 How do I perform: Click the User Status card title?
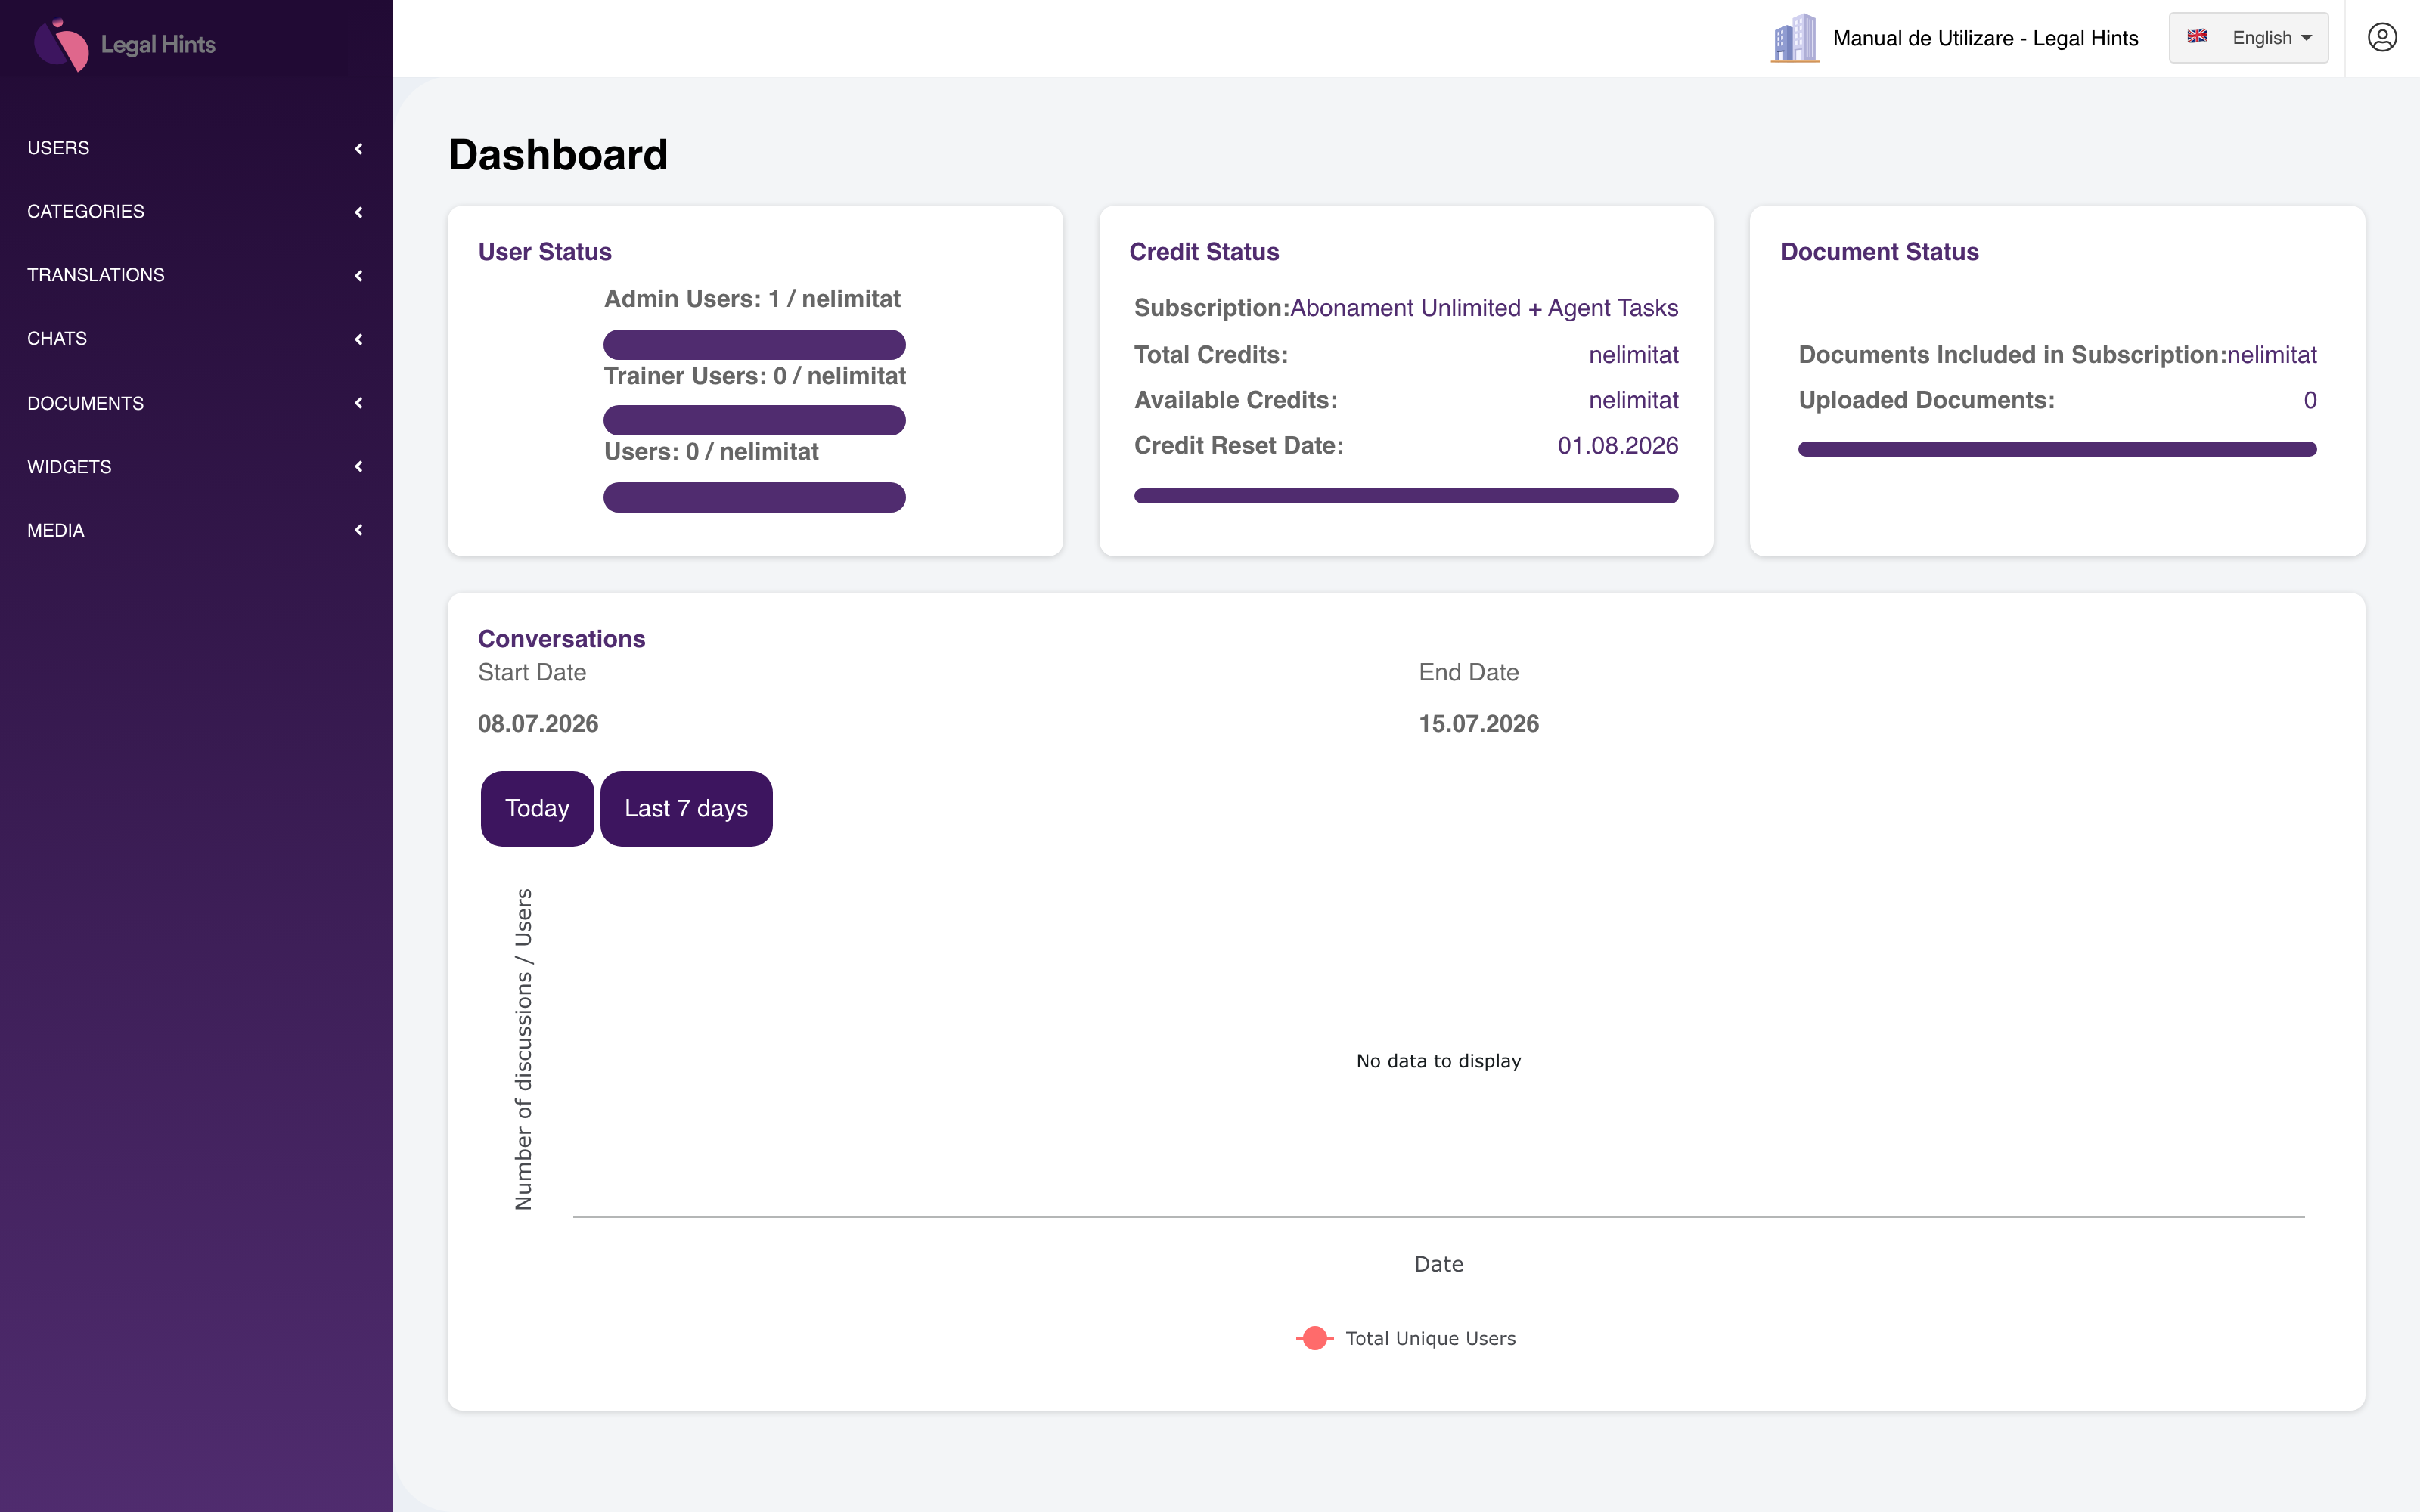tap(545, 252)
